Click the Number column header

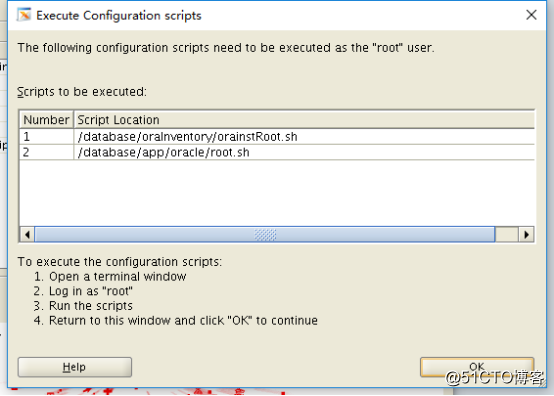pyautogui.click(x=46, y=120)
